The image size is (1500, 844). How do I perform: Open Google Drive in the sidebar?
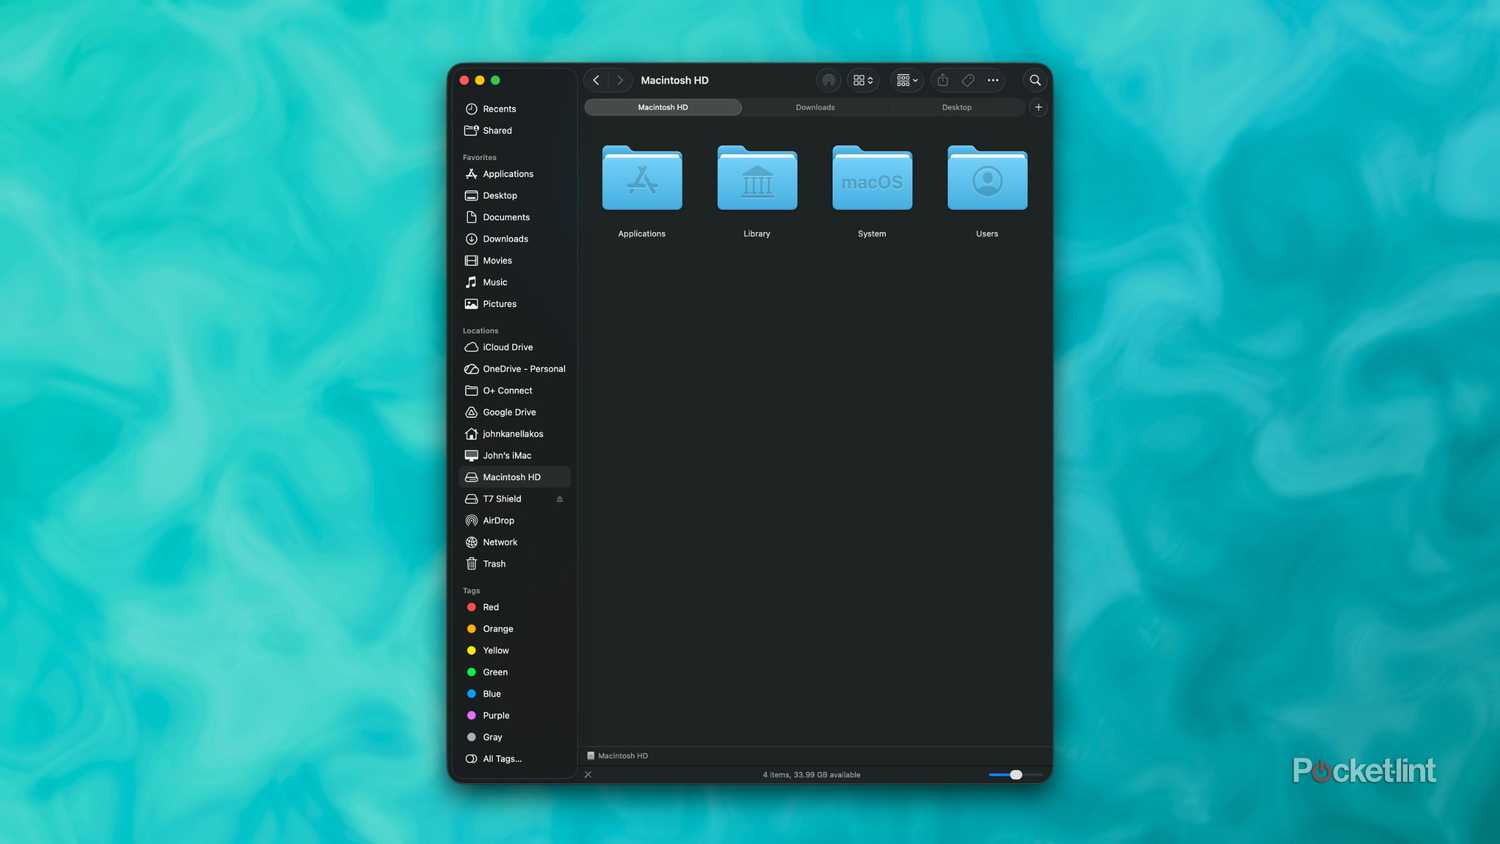coord(509,412)
